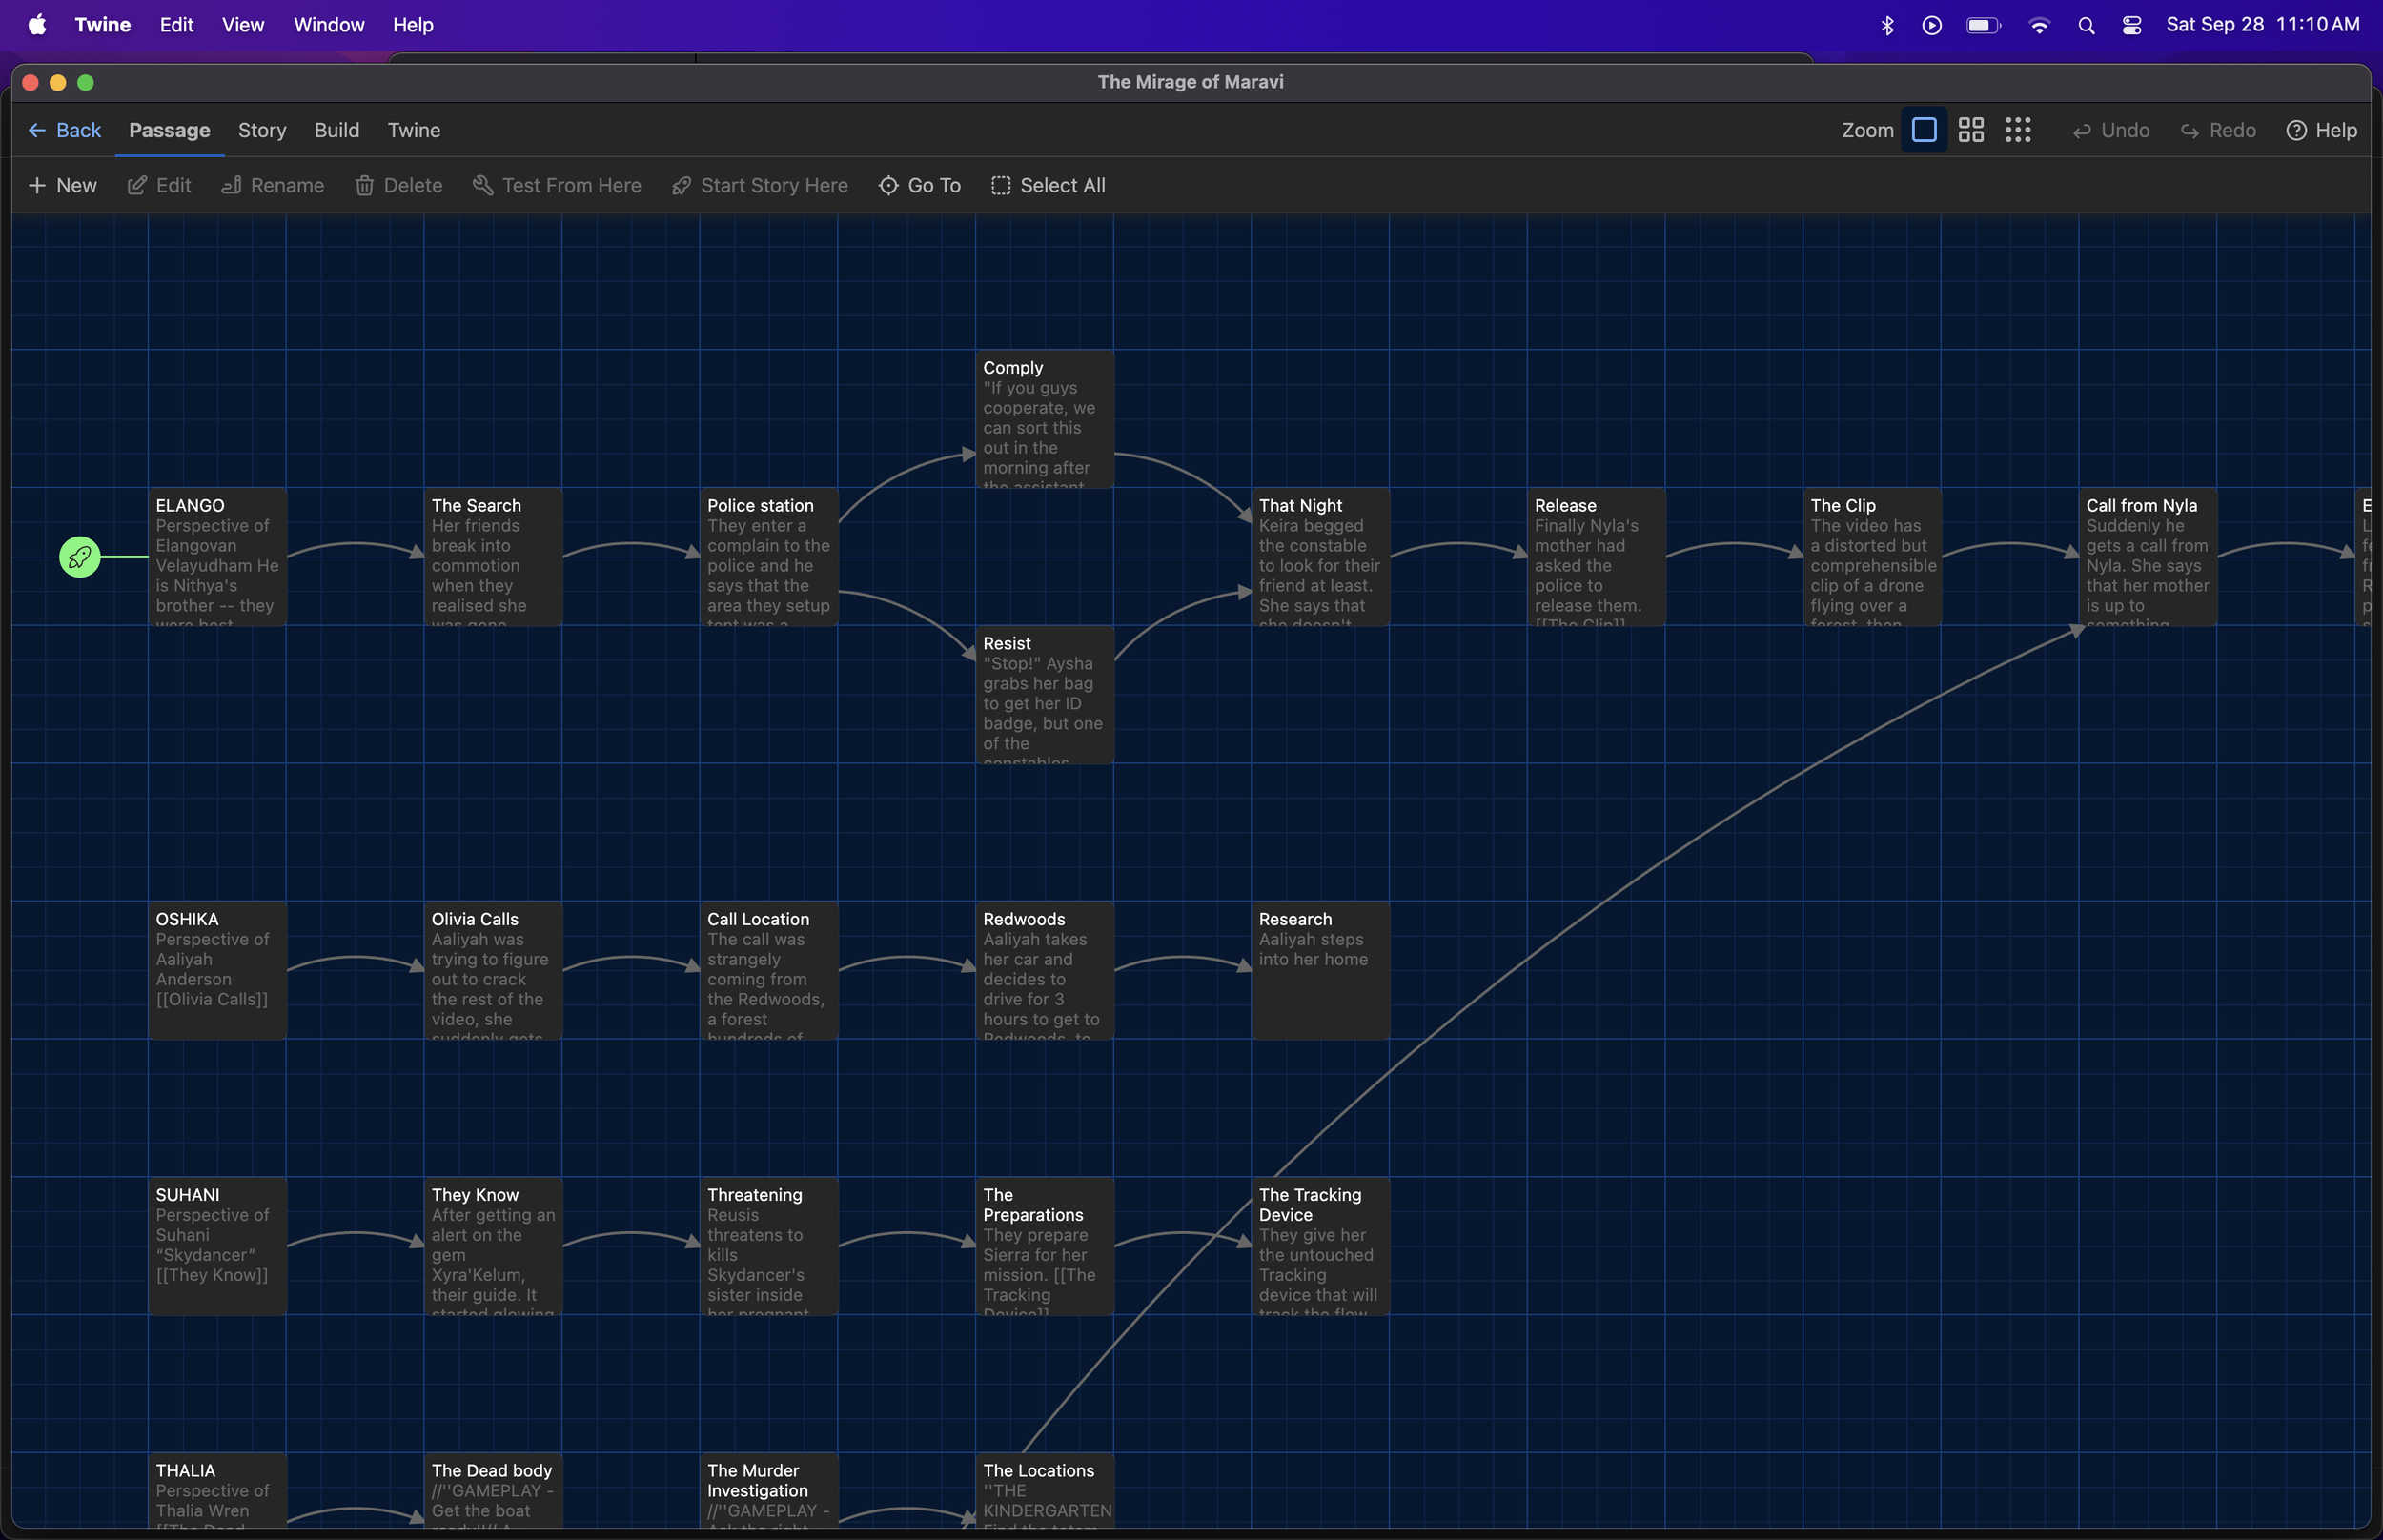Create a new passage with New

tap(63, 185)
